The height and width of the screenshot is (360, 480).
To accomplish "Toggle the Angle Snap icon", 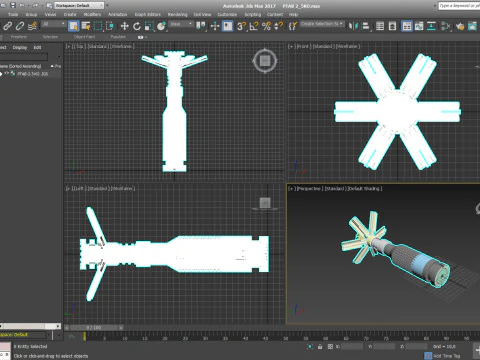I will pos(254,26).
